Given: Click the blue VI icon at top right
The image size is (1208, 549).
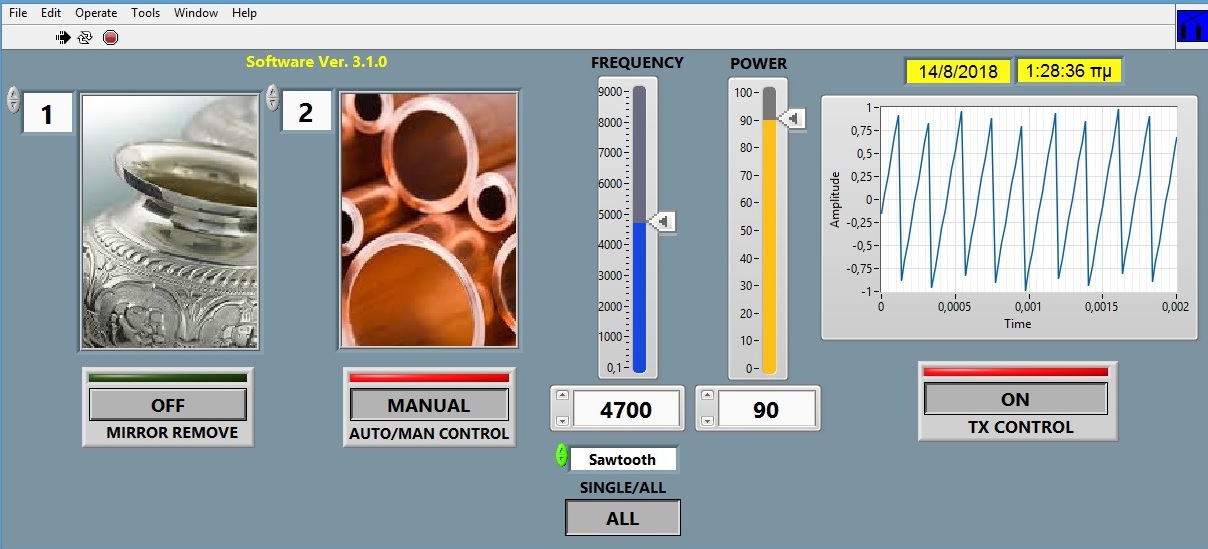Looking at the screenshot, I should click(1191, 27).
